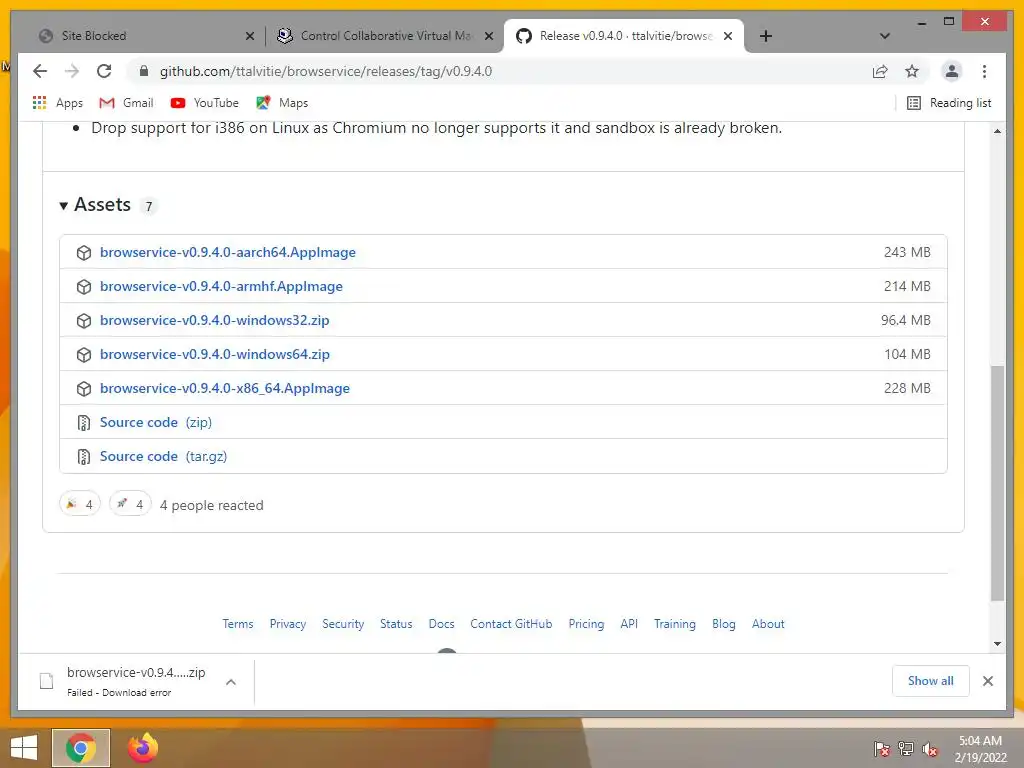Download browservice armhf AppImage
Screen dimensions: 1024x768
coord(221,286)
